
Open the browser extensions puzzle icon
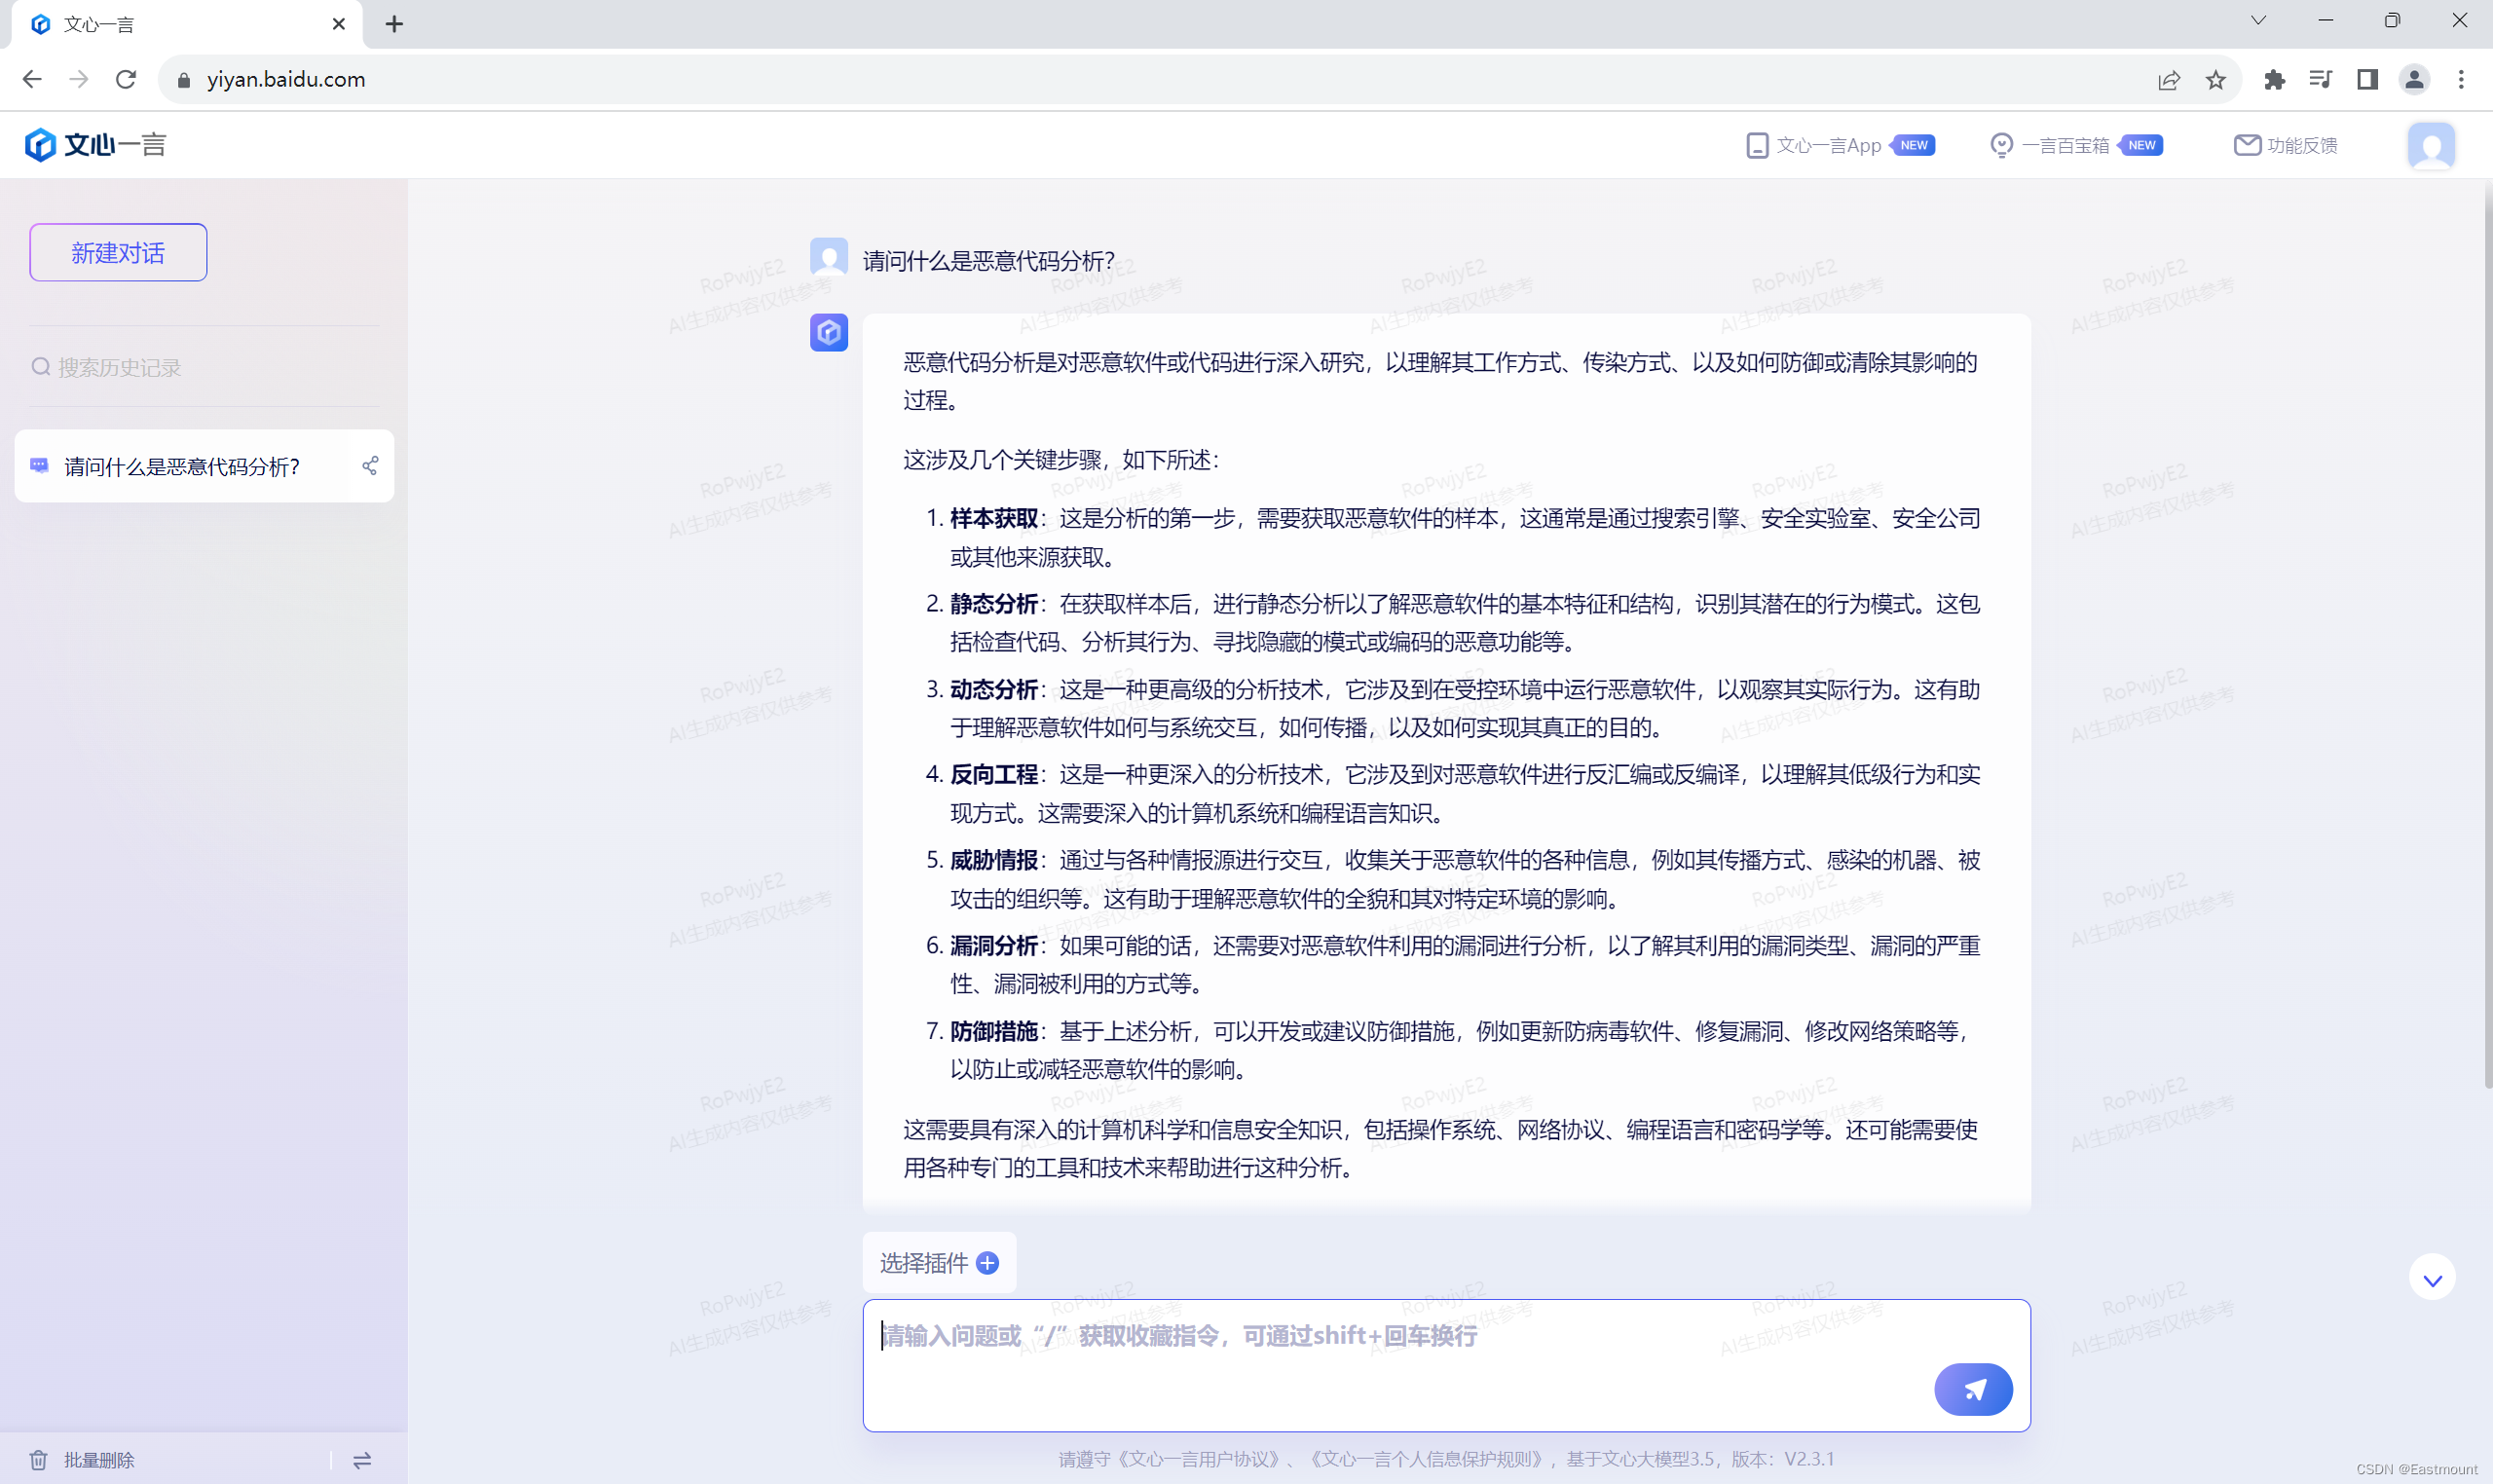pos(2274,80)
